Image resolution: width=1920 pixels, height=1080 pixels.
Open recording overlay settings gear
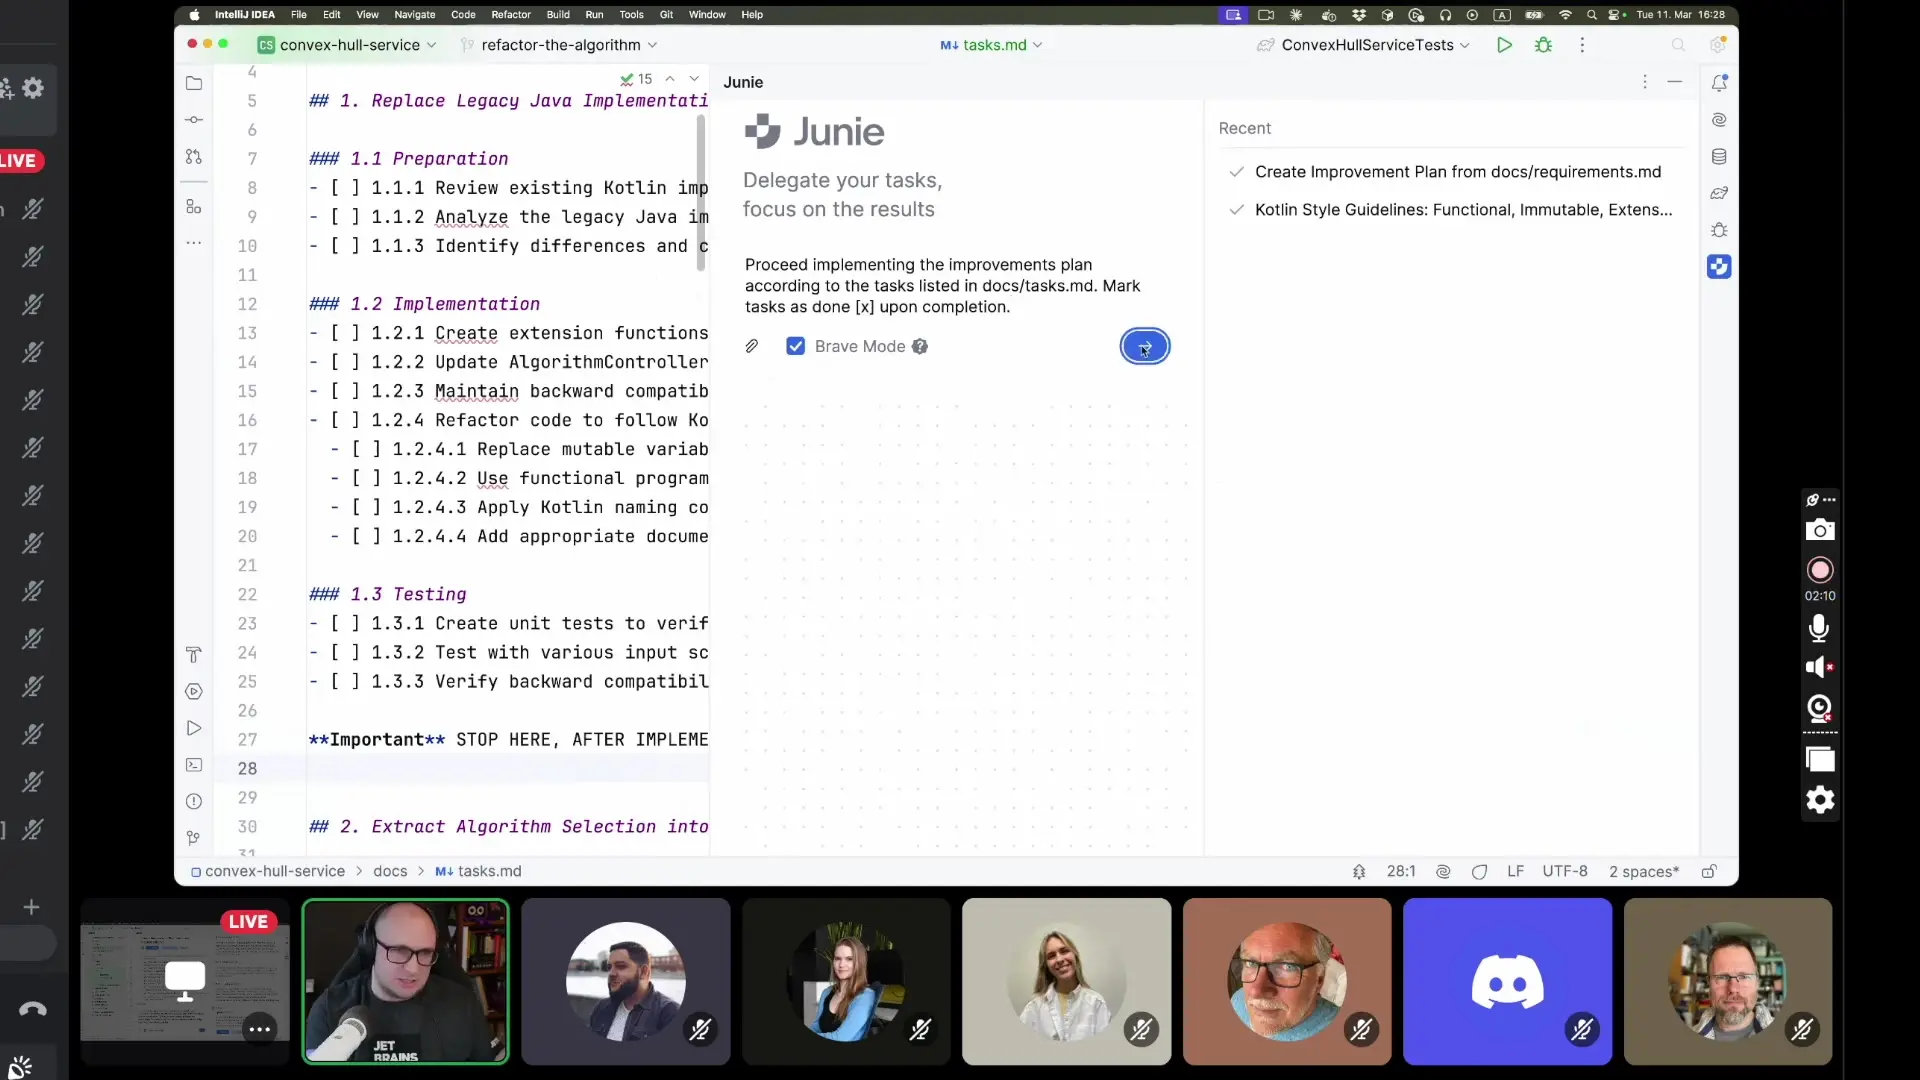pos(1819,800)
